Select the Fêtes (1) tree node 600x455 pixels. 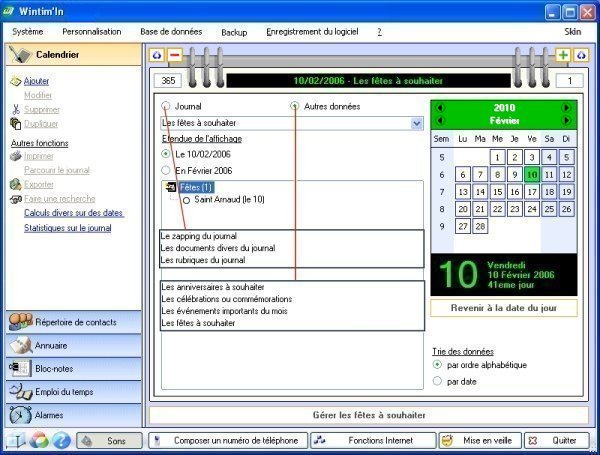(x=196, y=187)
